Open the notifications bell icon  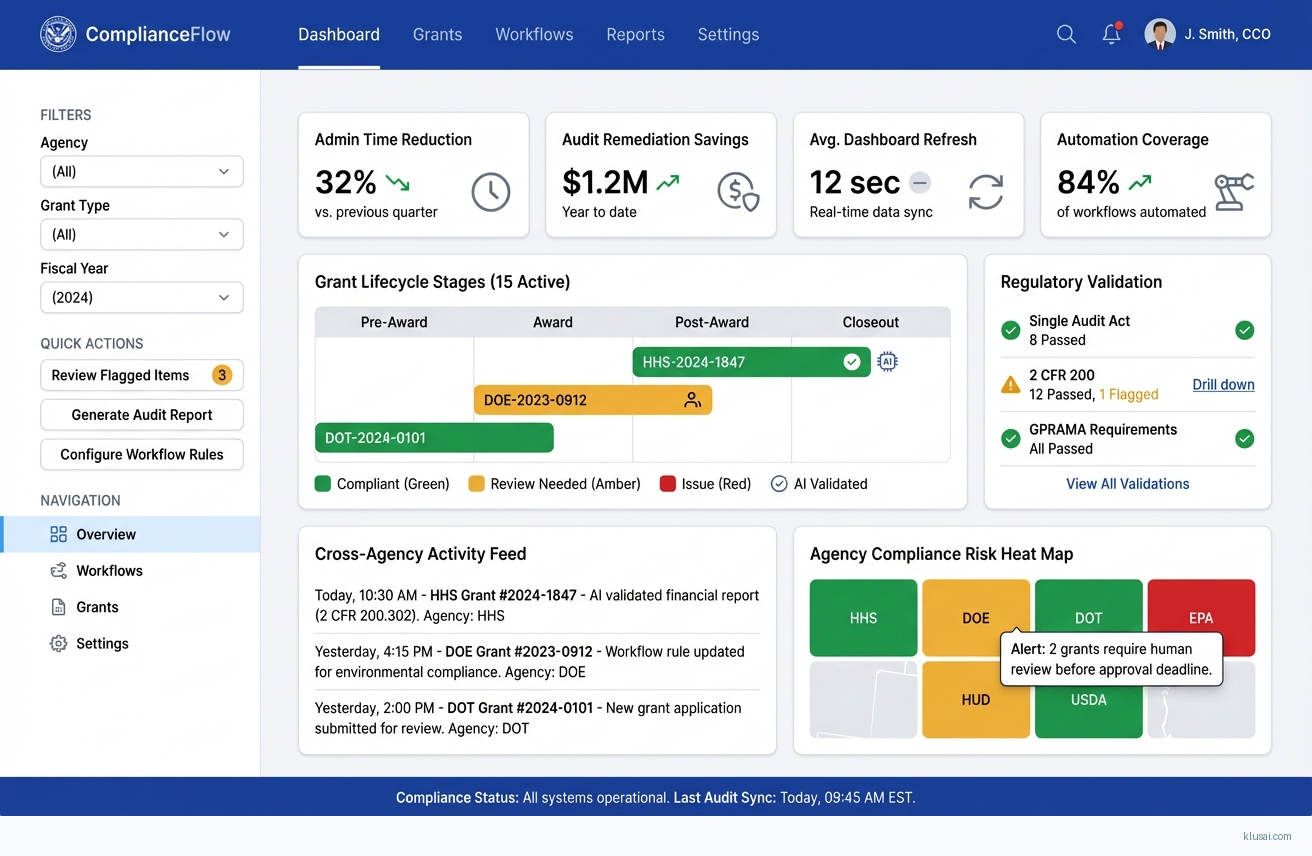[x=1111, y=34]
